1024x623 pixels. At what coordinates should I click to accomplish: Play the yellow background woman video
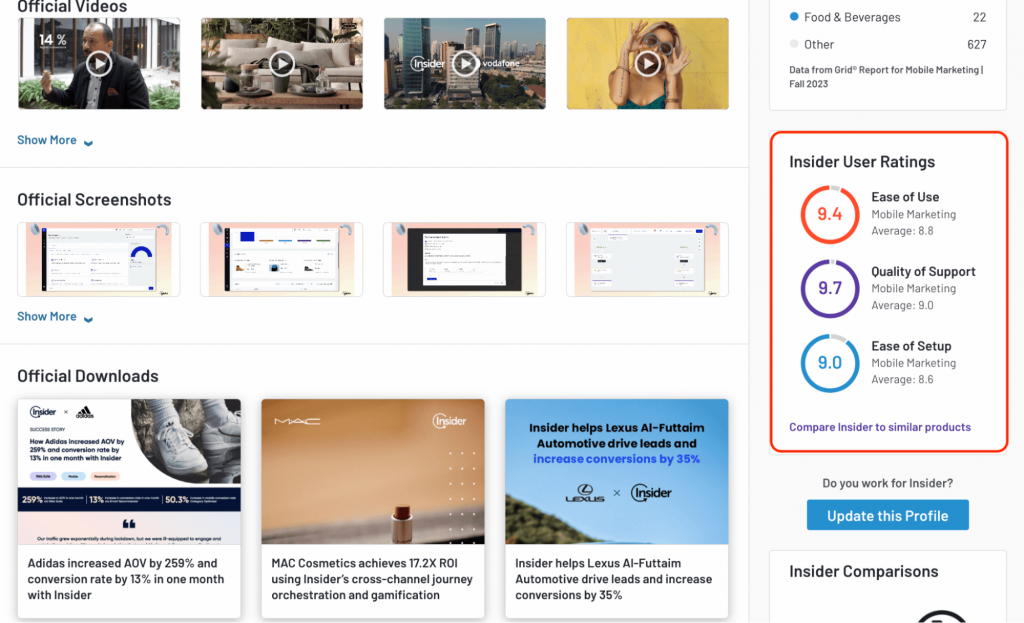pos(648,63)
